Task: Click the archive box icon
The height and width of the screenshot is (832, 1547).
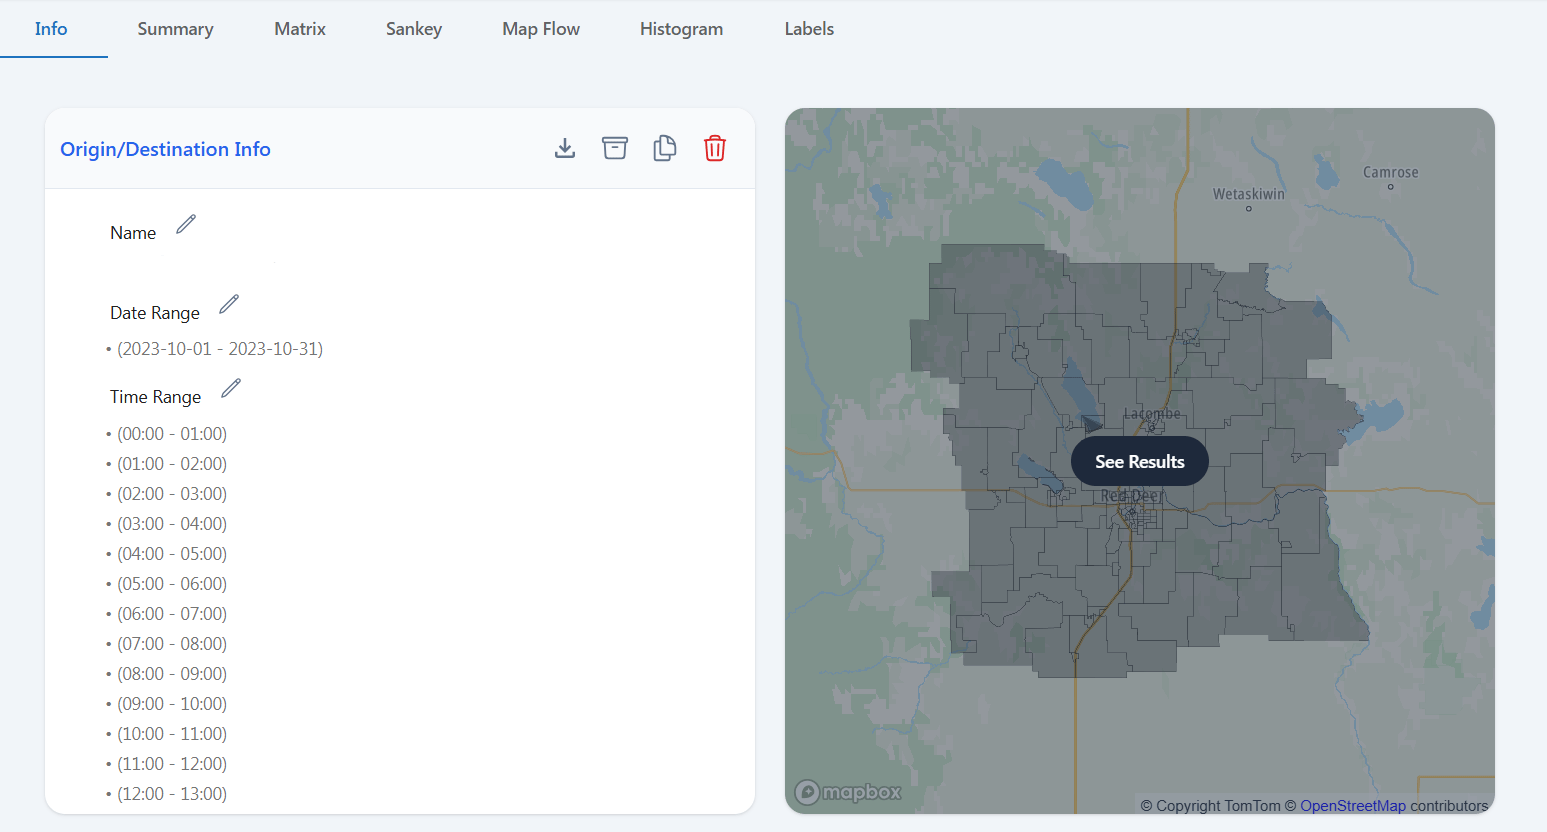Action: pos(615,148)
